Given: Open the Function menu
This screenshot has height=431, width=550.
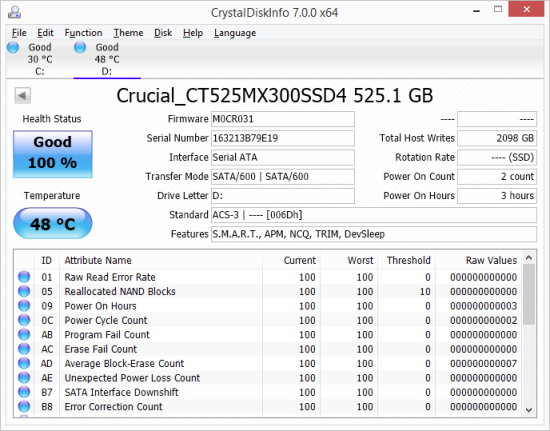Looking at the screenshot, I should coord(83,33).
